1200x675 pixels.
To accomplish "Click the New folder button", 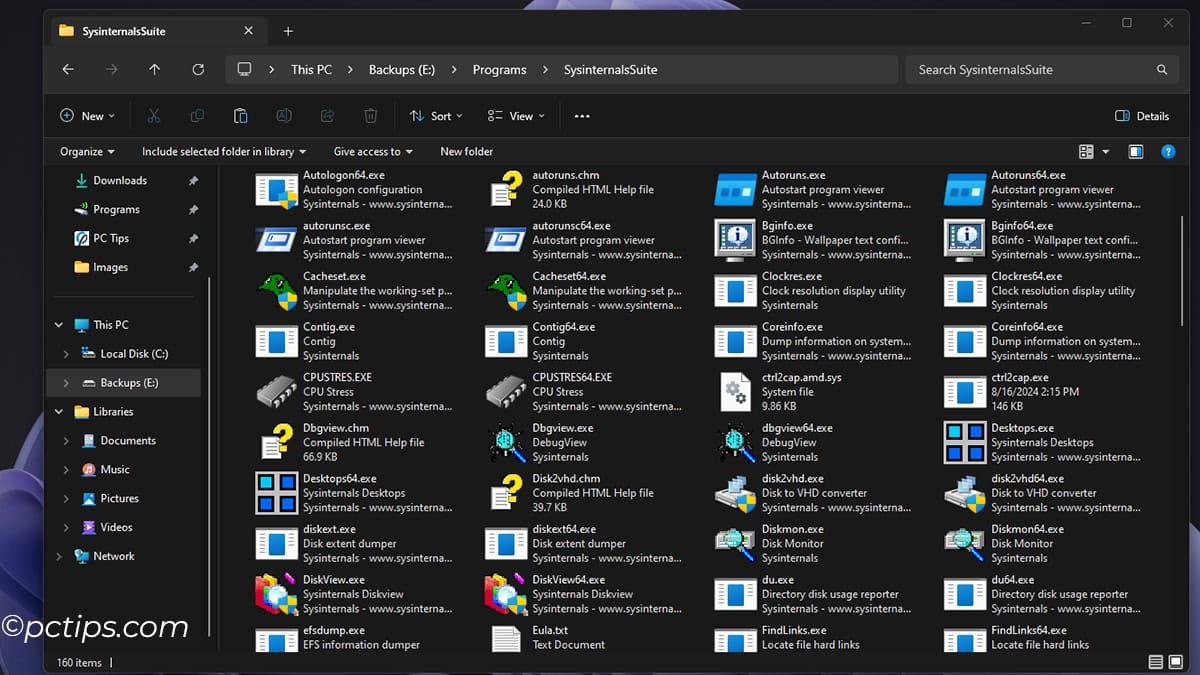I will (x=466, y=151).
